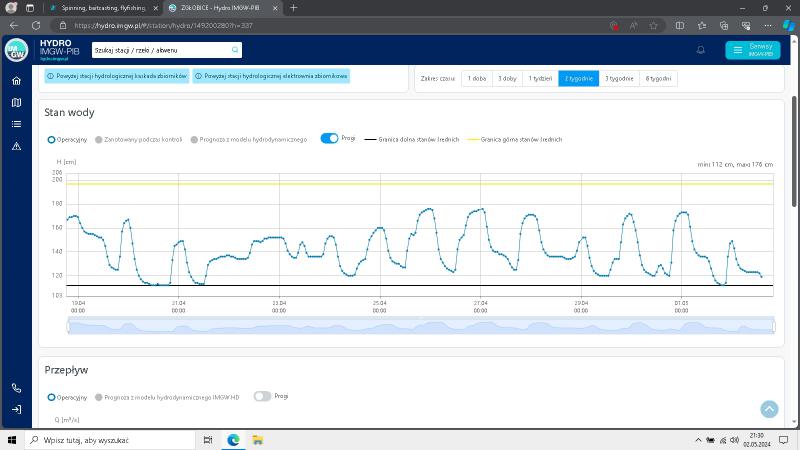This screenshot has height=450, width=800.
Task: Open the Serwisy IMGW-PIB menu
Action: point(753,49)
